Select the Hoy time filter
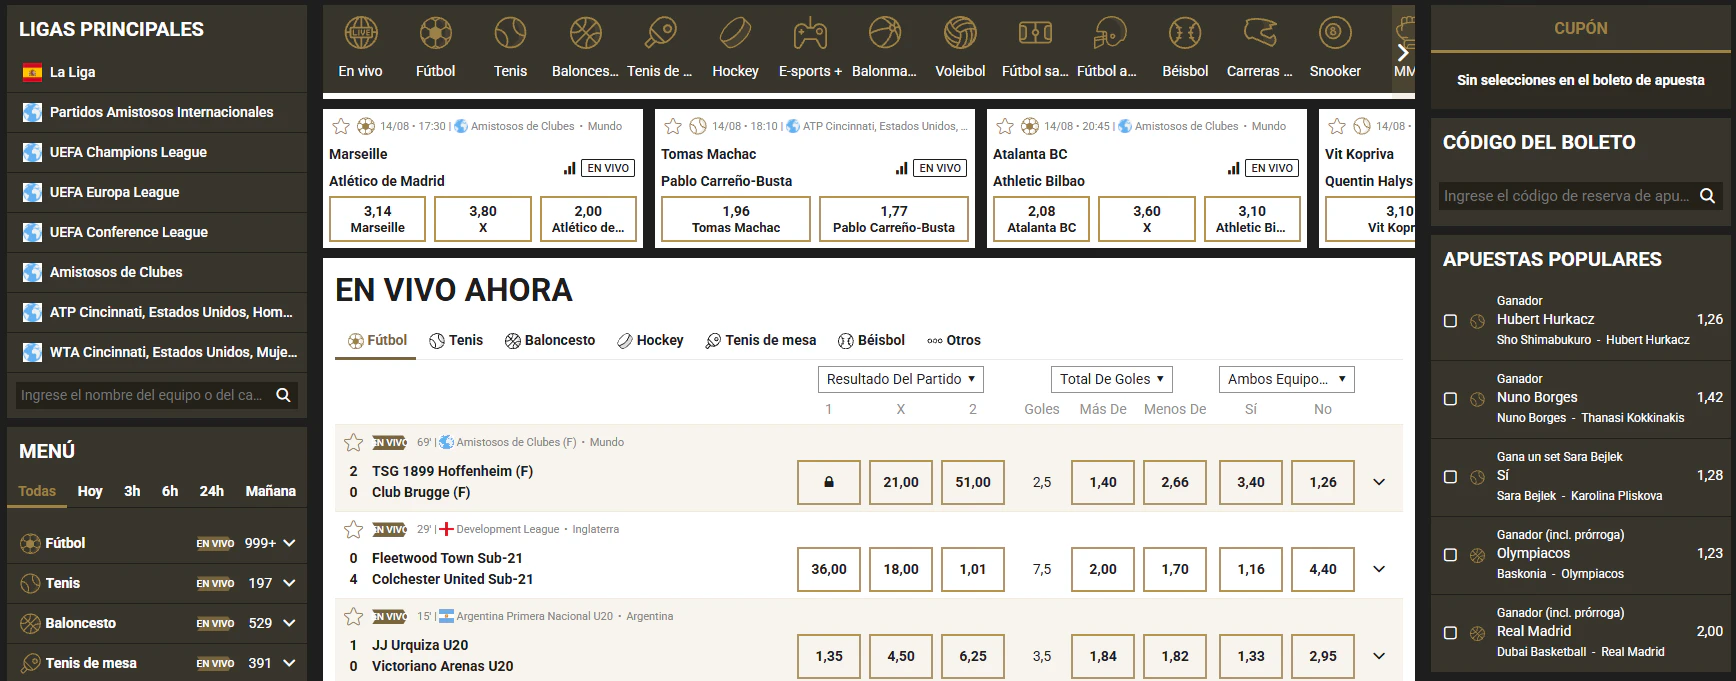This screenshot has height=681, width=1736. point(90,491)
